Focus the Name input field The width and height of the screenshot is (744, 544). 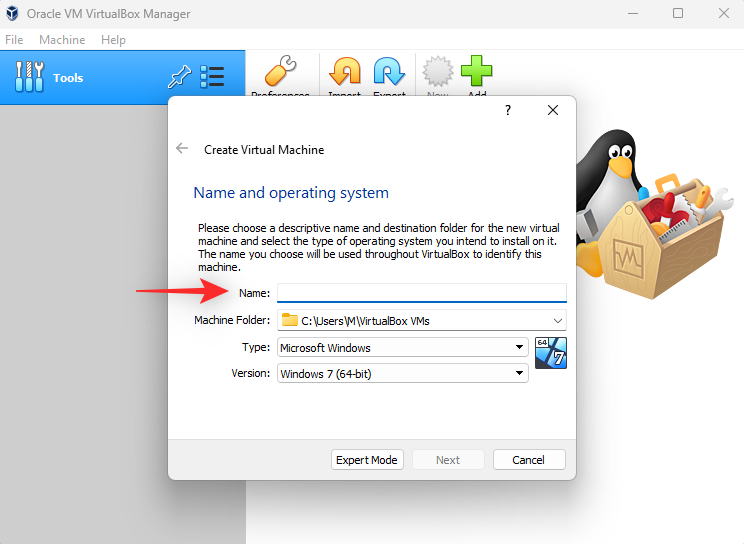(x=422, y=293)
